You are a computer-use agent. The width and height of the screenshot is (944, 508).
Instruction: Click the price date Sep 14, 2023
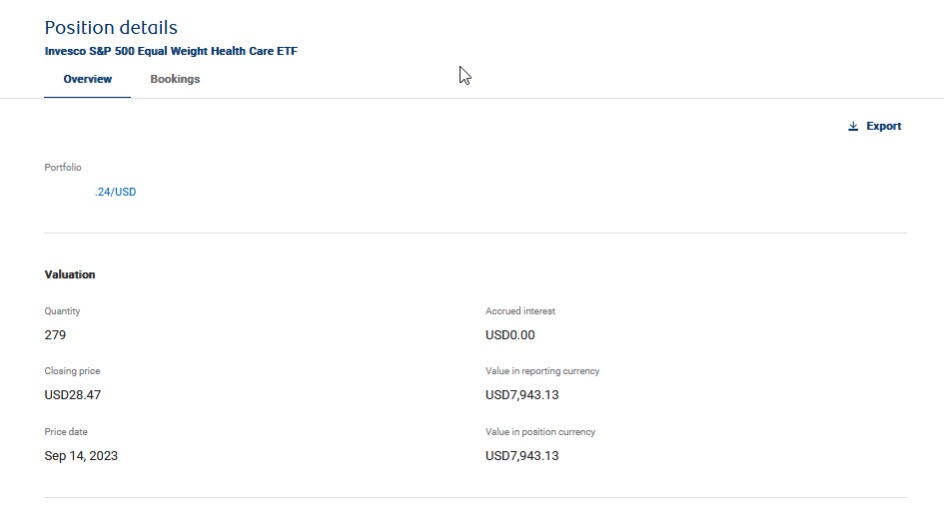(x=81, y=456)
